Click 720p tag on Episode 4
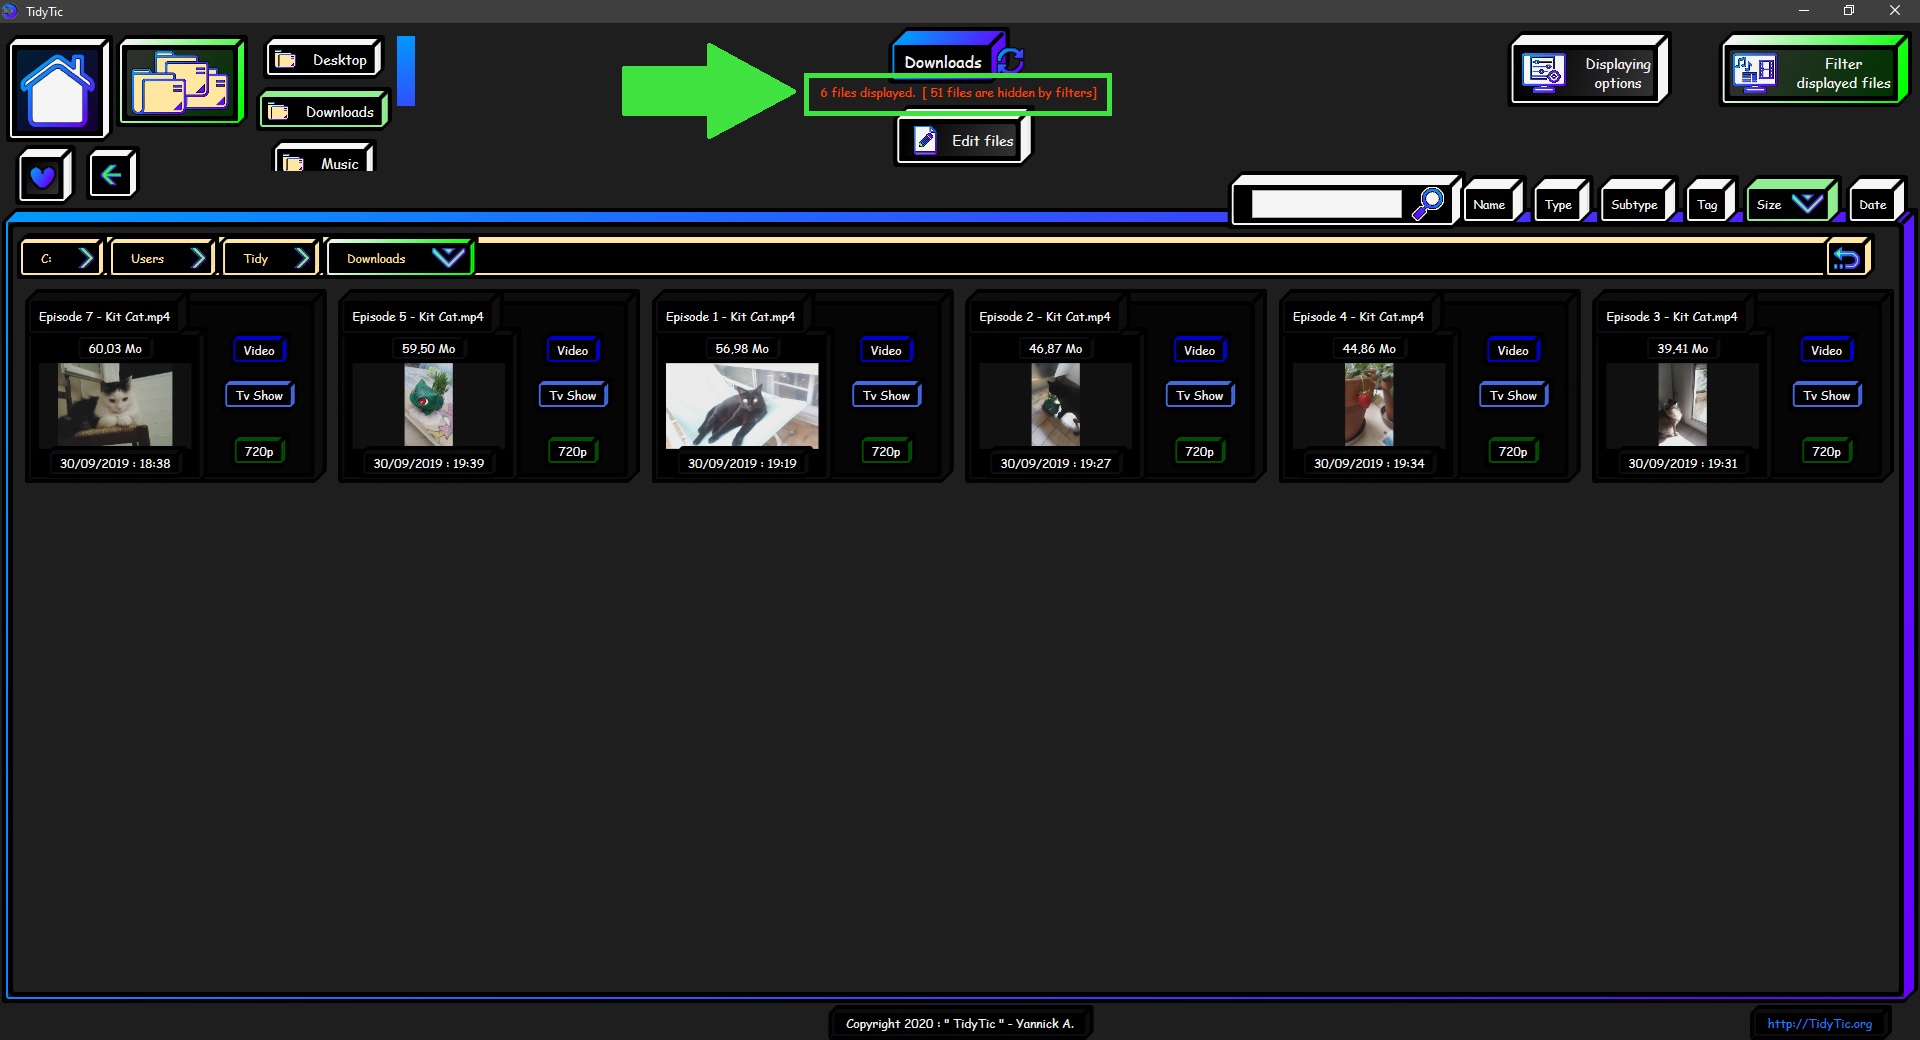The width and height of the screenshot is (1920, 1040). tap(1513, 451)
